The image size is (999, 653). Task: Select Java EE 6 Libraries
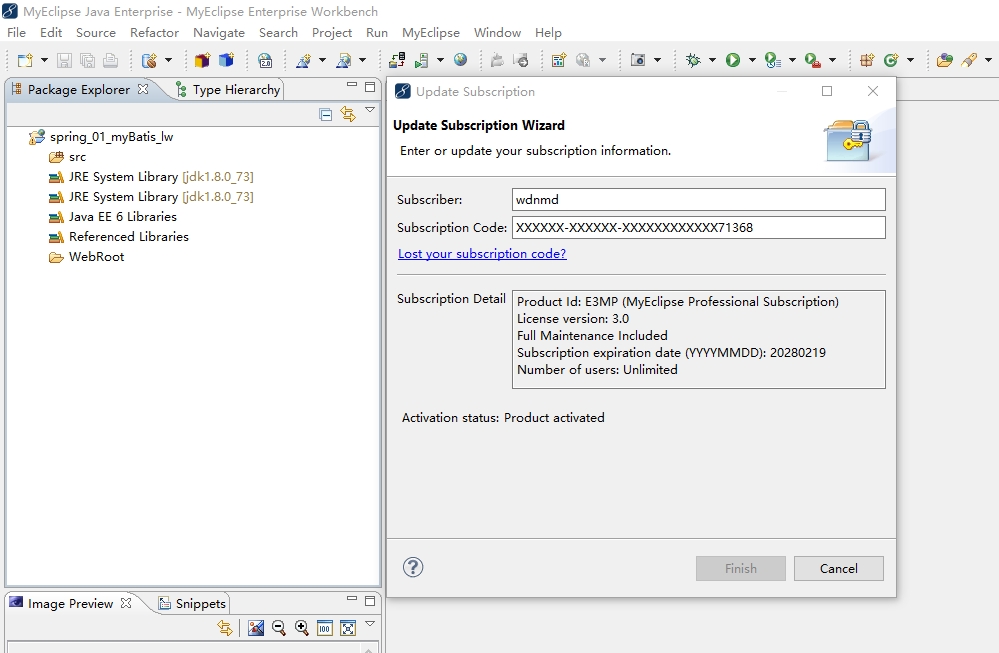click(113, 217)
